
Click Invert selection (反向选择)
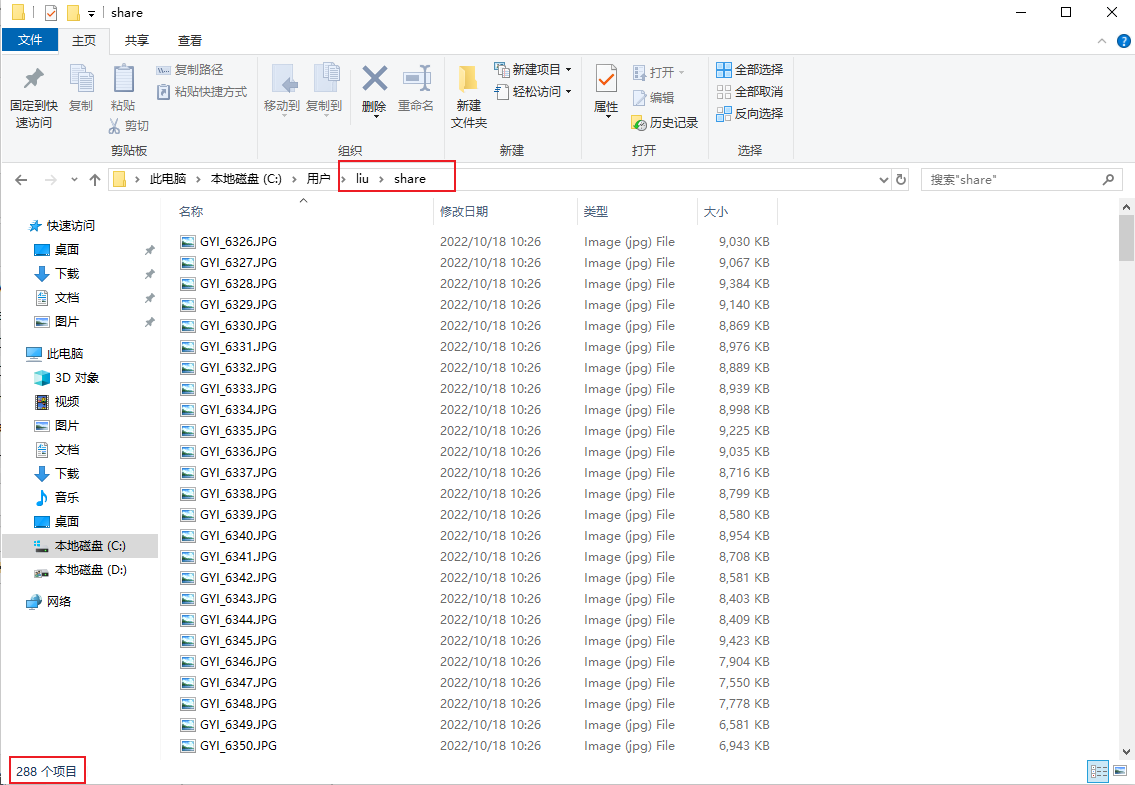pyautogui.click(x=749, y=114)
